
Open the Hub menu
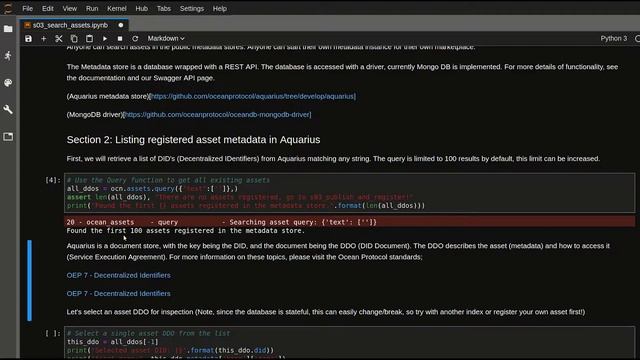coord(142,8)
